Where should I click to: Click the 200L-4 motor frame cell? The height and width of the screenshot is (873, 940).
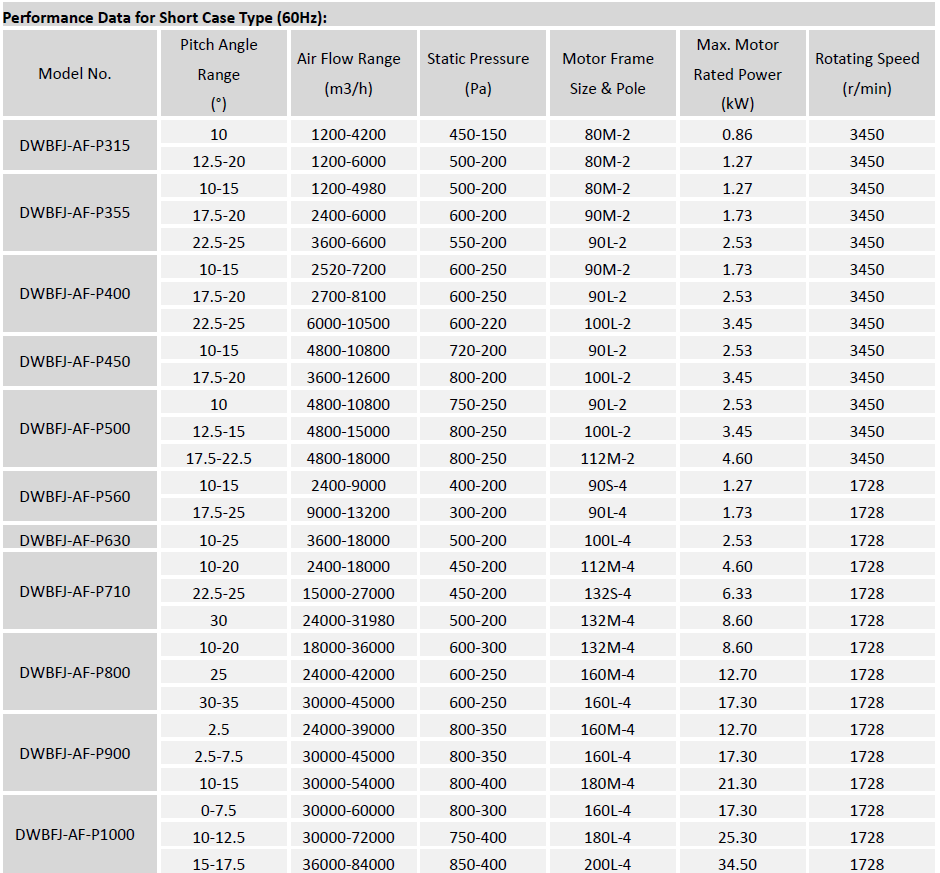click(x=608, y=864)
